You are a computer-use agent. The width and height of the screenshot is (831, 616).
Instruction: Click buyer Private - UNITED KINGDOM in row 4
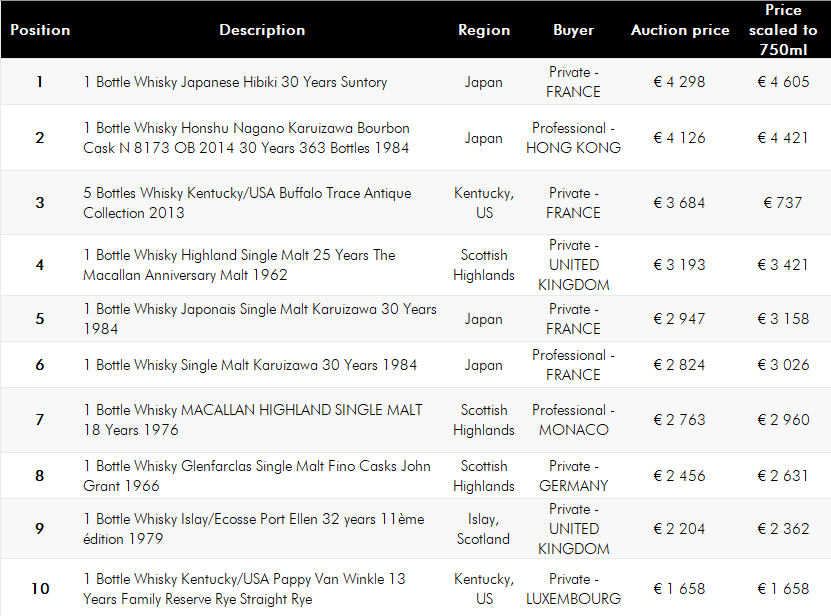click(x=573, y=265)
